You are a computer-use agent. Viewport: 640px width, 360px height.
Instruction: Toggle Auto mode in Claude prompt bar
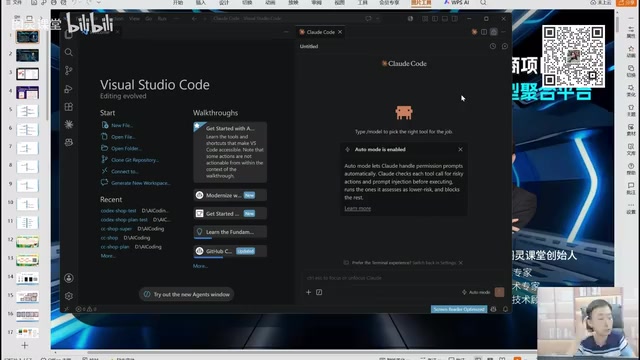point(476,292)
